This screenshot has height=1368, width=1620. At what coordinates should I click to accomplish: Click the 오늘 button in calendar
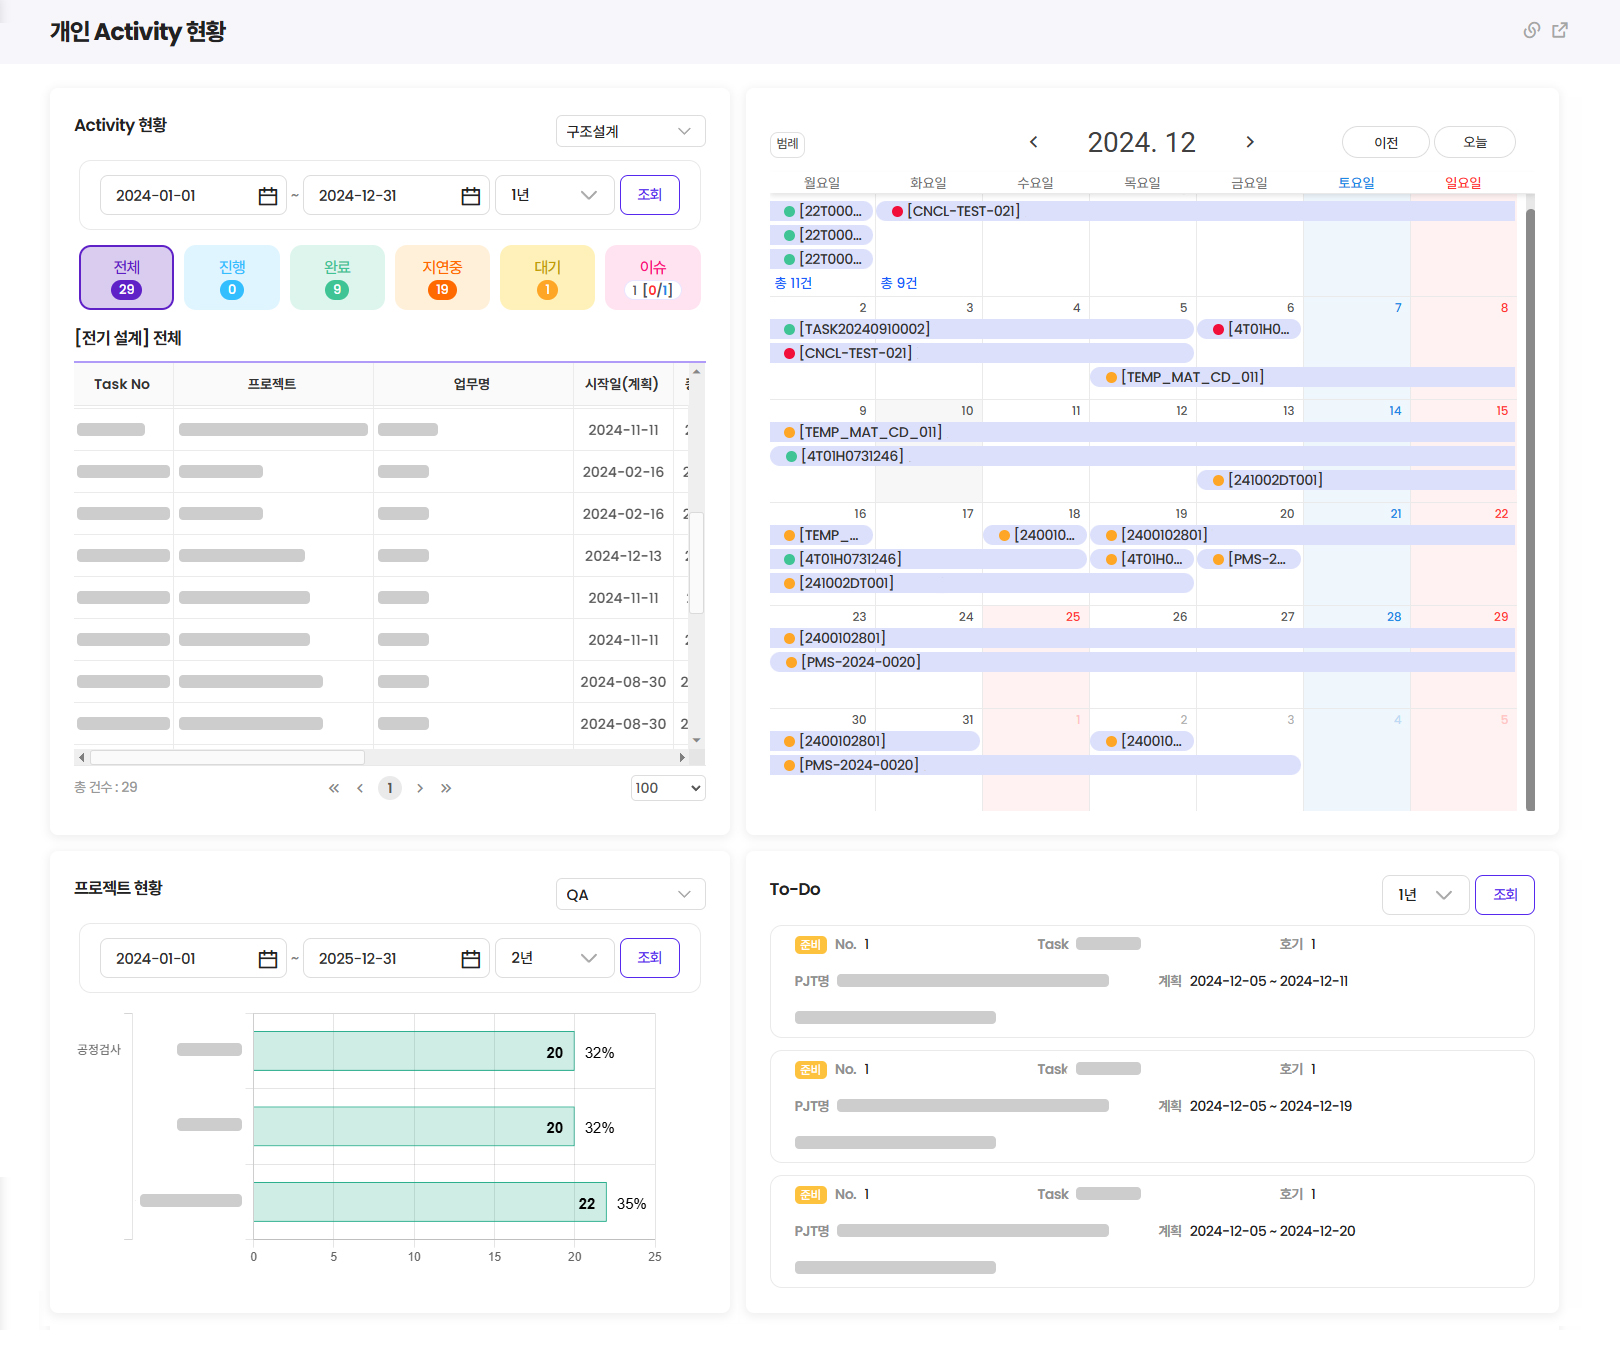[1474, 142]
